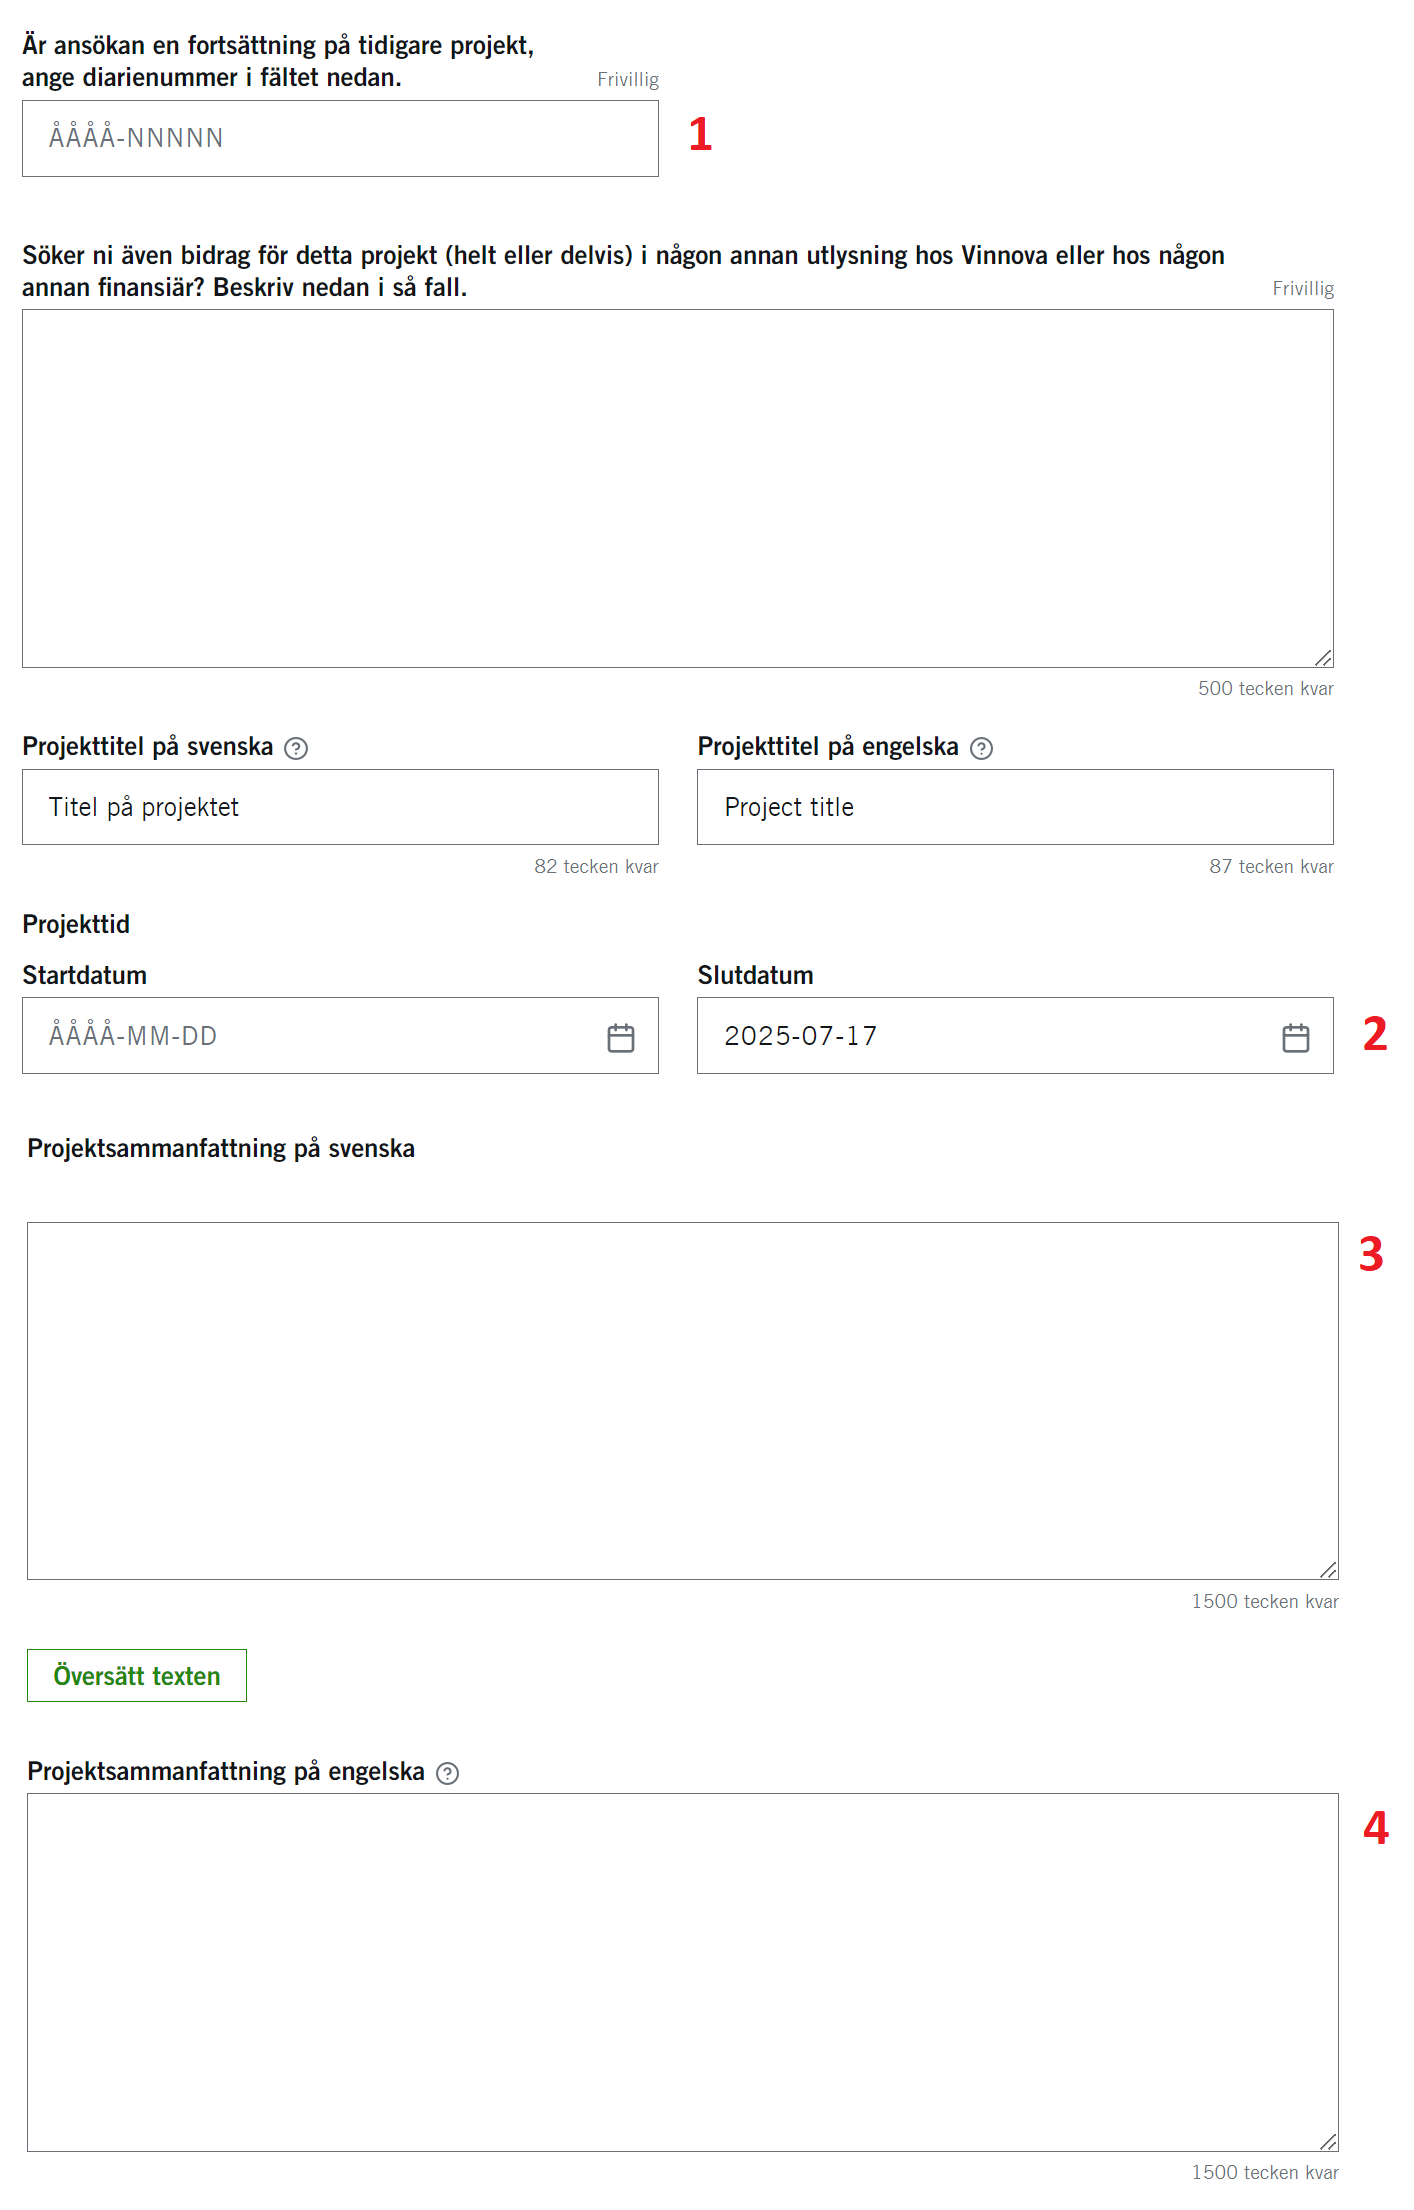Viewport: 1414px width, 2210px height.
Task: Click the Slutdatum field showing 2025-07-17
Action: [x=985, y=1036]
